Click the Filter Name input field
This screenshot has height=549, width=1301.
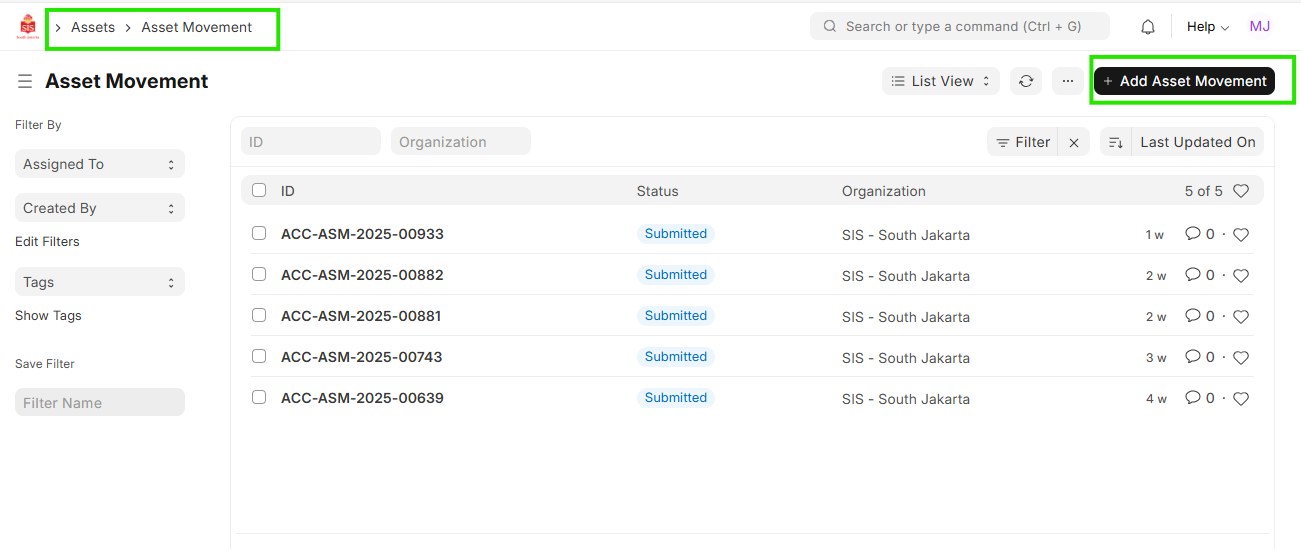click(x=100, y=403)
